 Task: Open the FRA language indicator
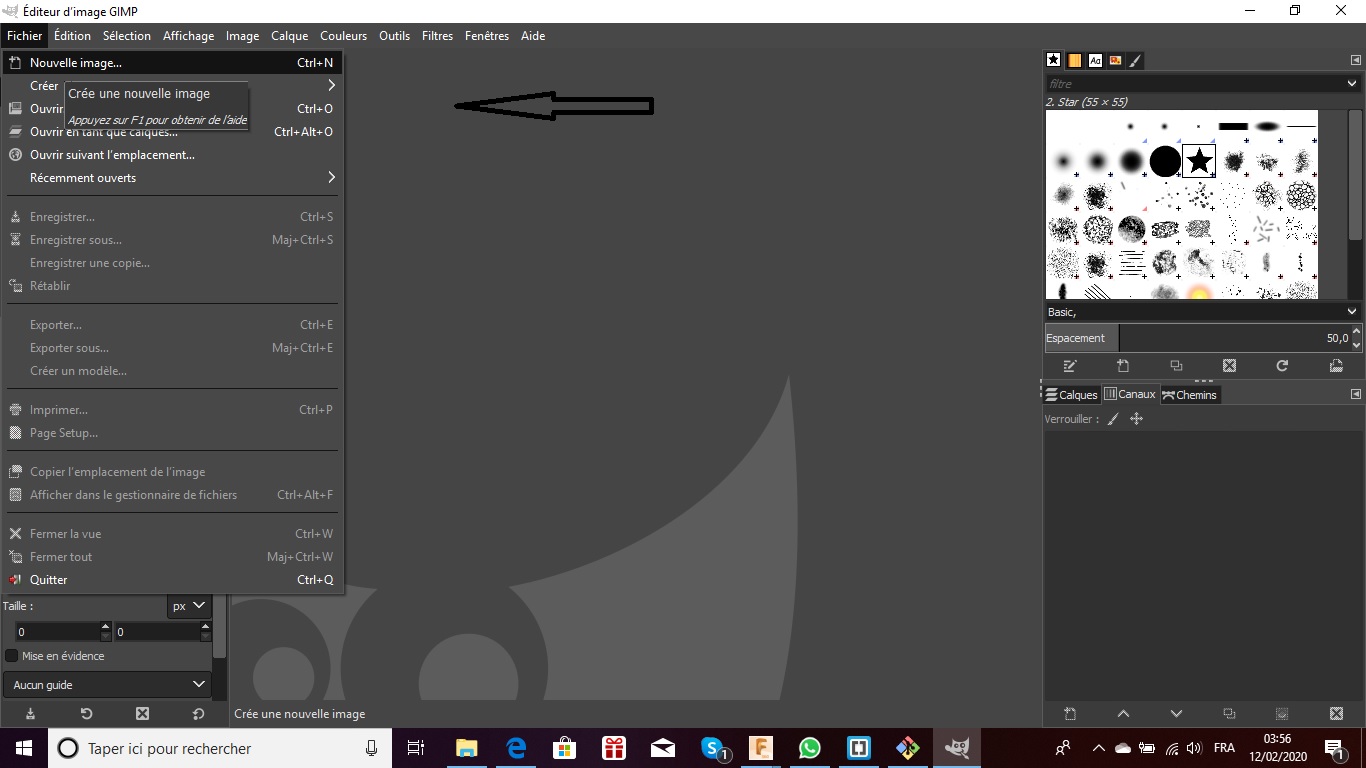(1224, 748)
